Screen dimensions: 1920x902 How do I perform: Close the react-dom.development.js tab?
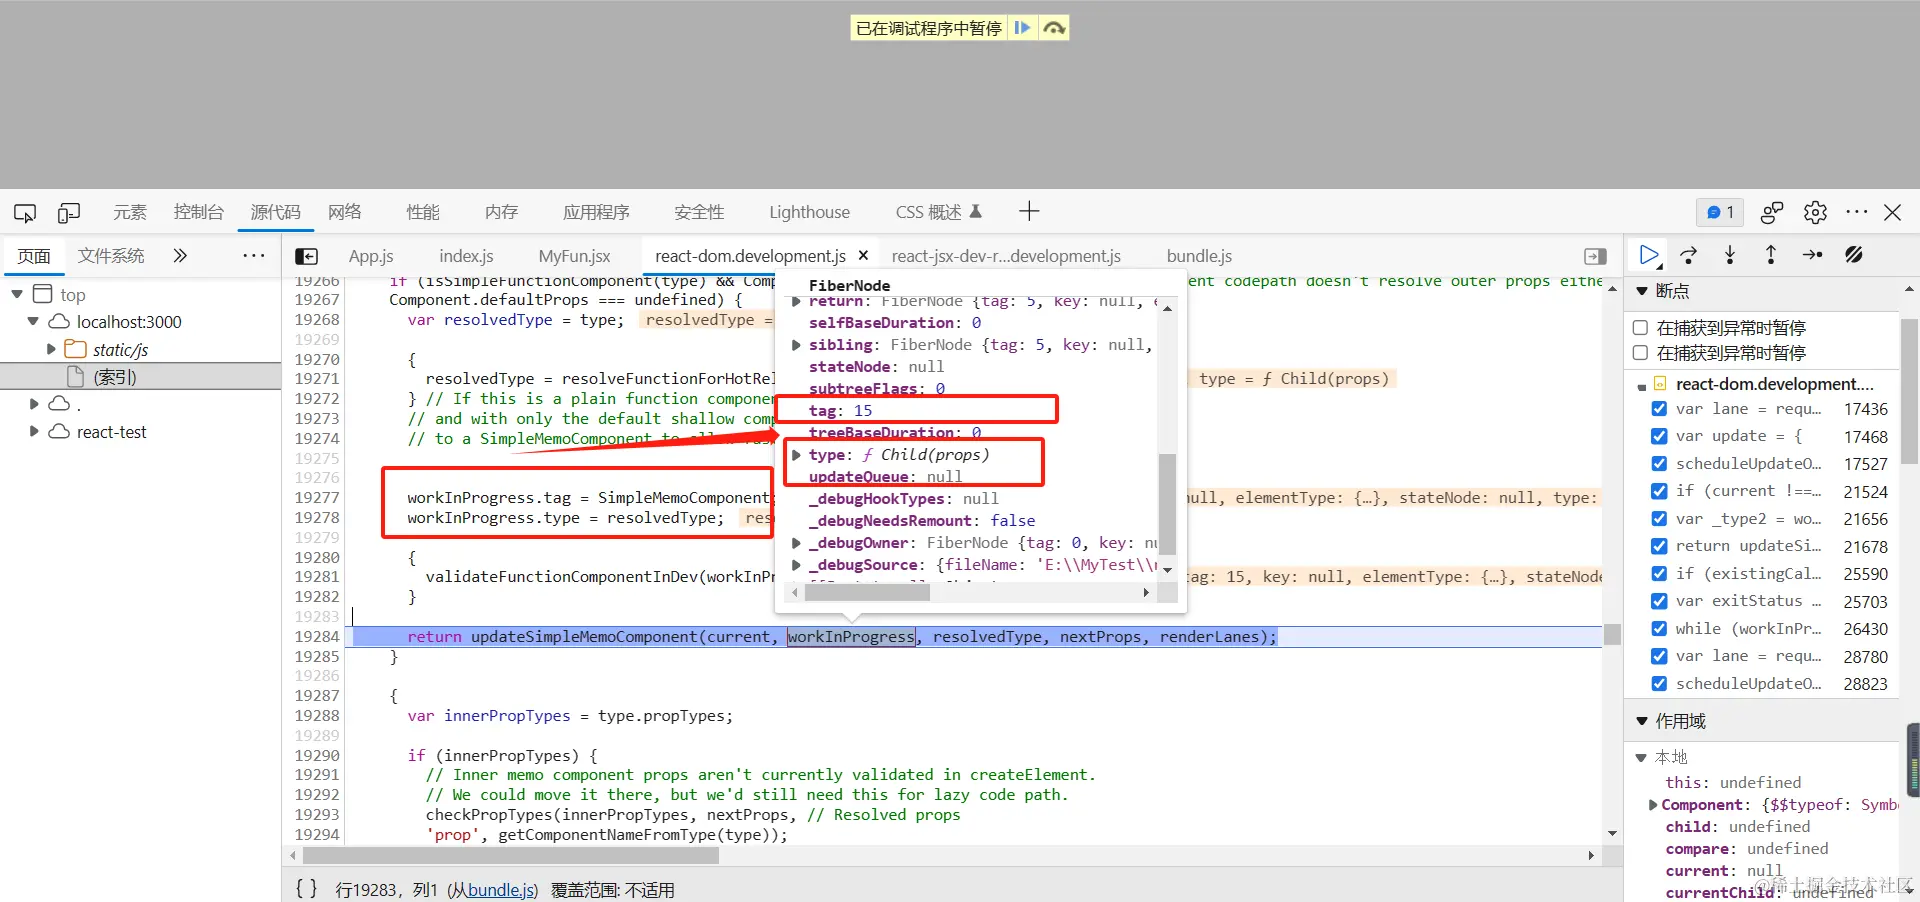863,256
